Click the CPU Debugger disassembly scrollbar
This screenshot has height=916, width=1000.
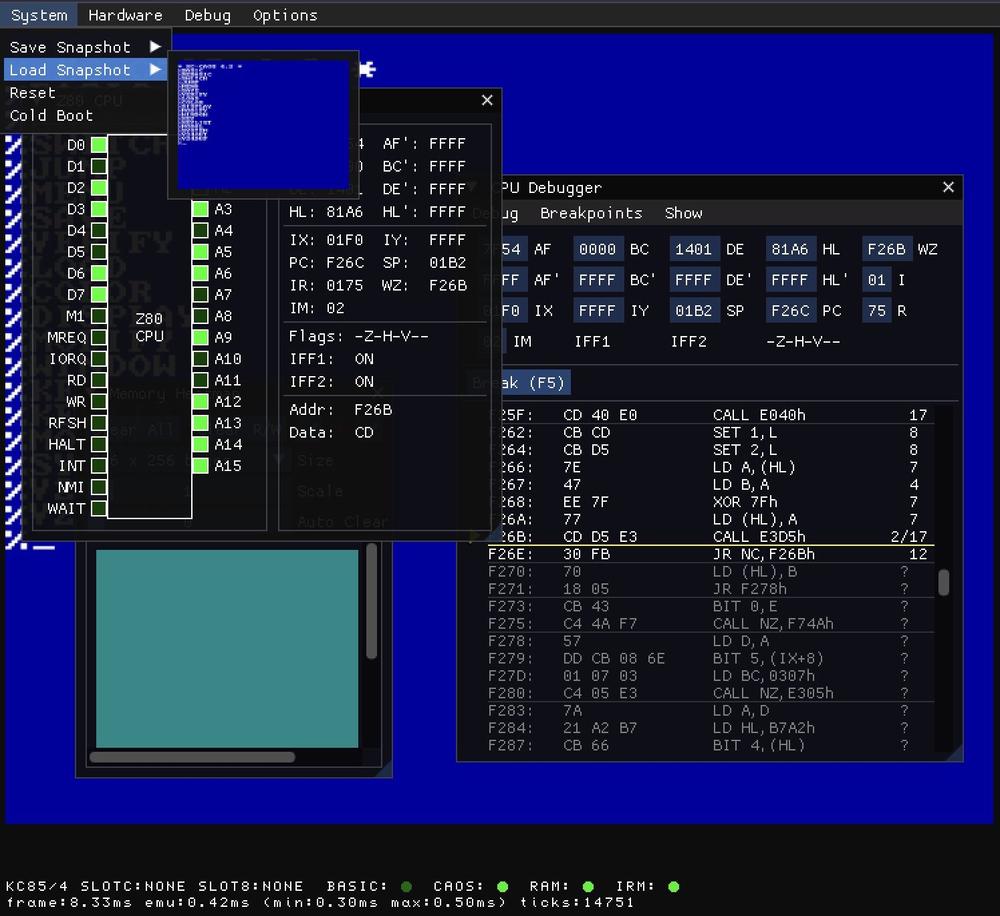coord(944,582)
